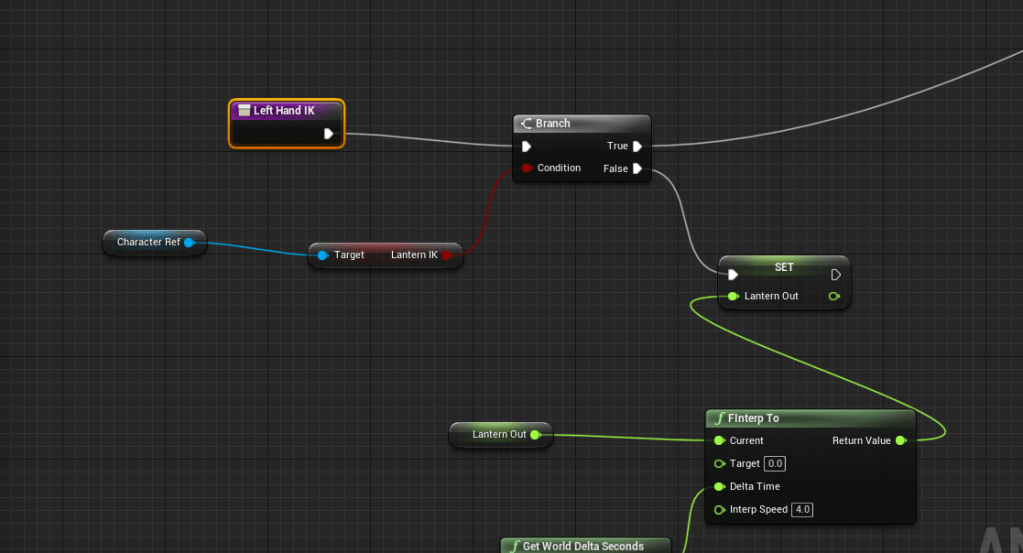
Task: Select the Branch node by its title
Action: click(x=553, y=124)
